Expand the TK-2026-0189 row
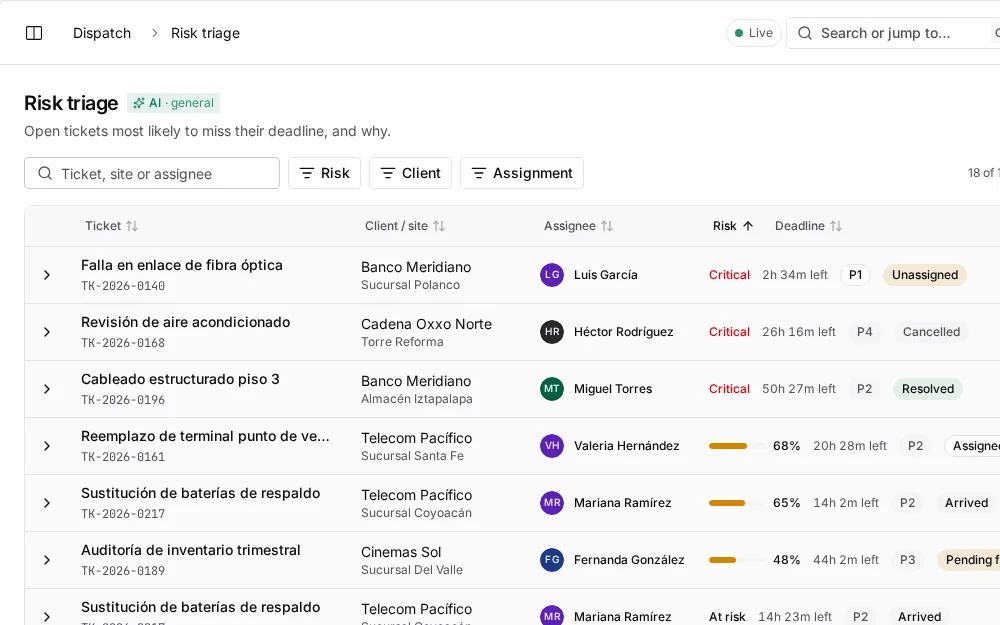 [47, 560]
